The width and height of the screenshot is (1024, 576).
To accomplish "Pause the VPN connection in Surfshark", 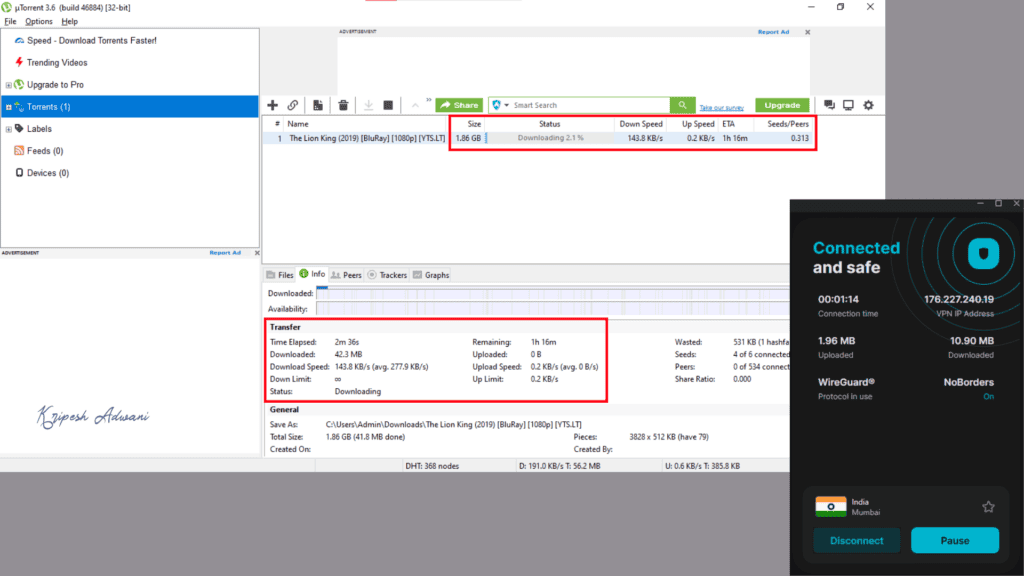I will pyautogui.click(x=955, y=540).
